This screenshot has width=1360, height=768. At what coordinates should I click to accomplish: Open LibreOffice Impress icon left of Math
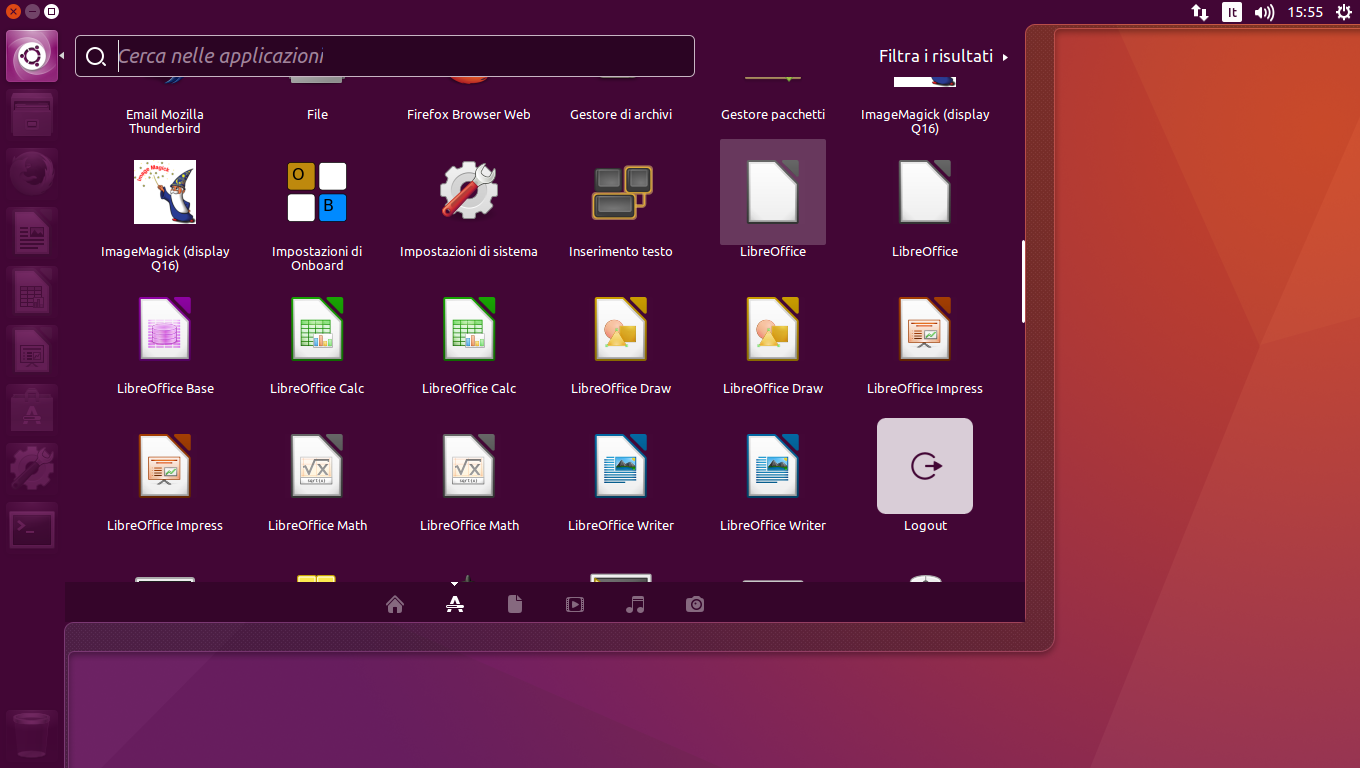coord(165,466)
